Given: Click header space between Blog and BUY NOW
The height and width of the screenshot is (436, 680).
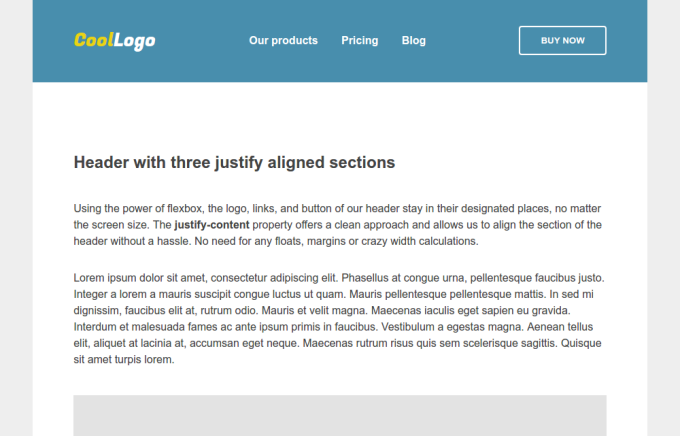Looking at the screenshot, I should pyautogui.click(x=472, y=41).
